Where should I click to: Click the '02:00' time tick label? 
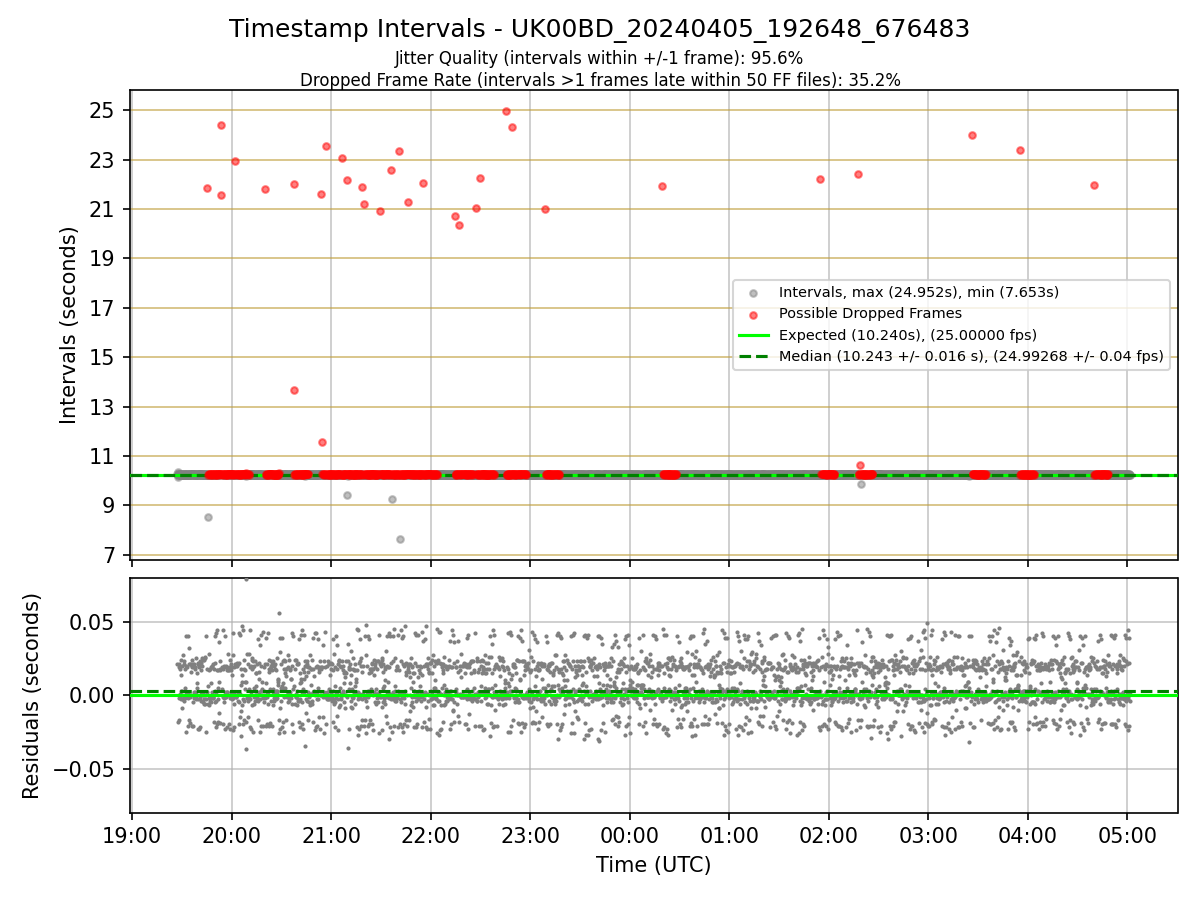(829, 835)
